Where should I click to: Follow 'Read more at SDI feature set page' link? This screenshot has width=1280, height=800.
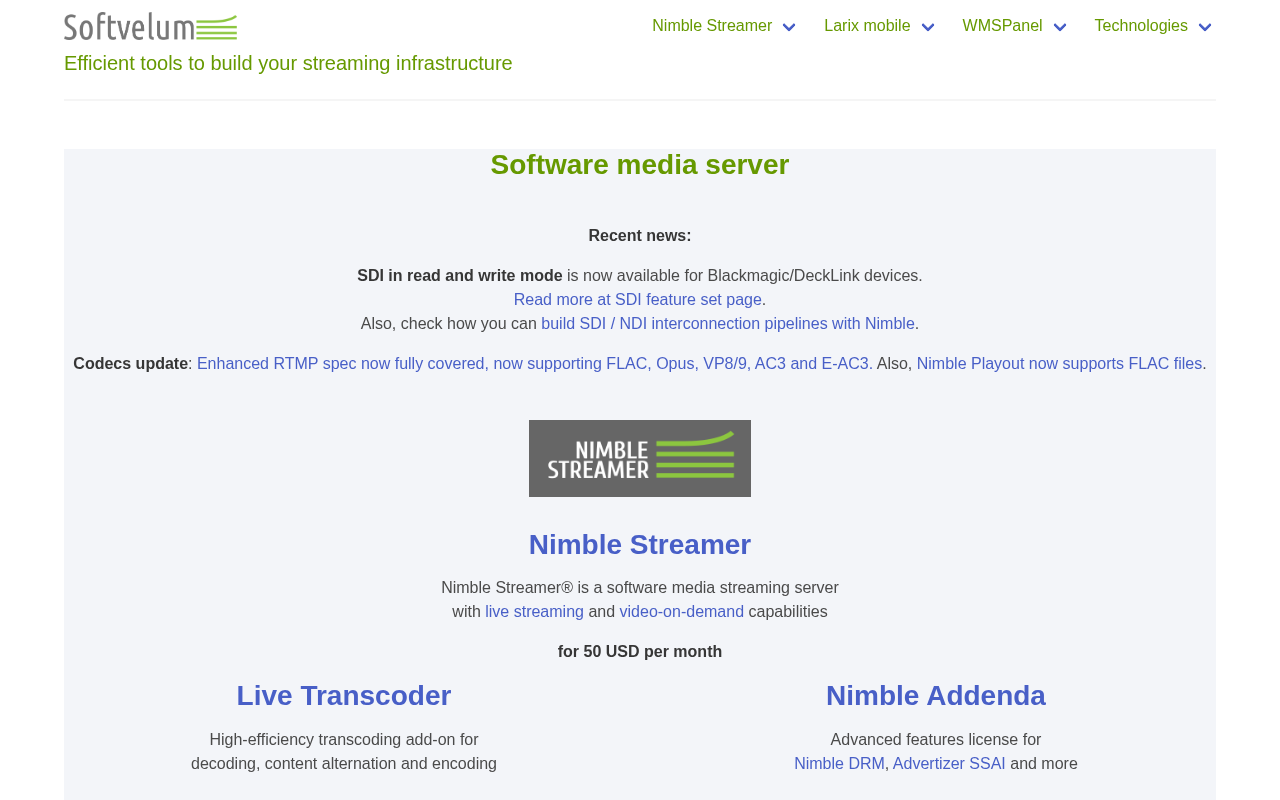pos(638,300)
